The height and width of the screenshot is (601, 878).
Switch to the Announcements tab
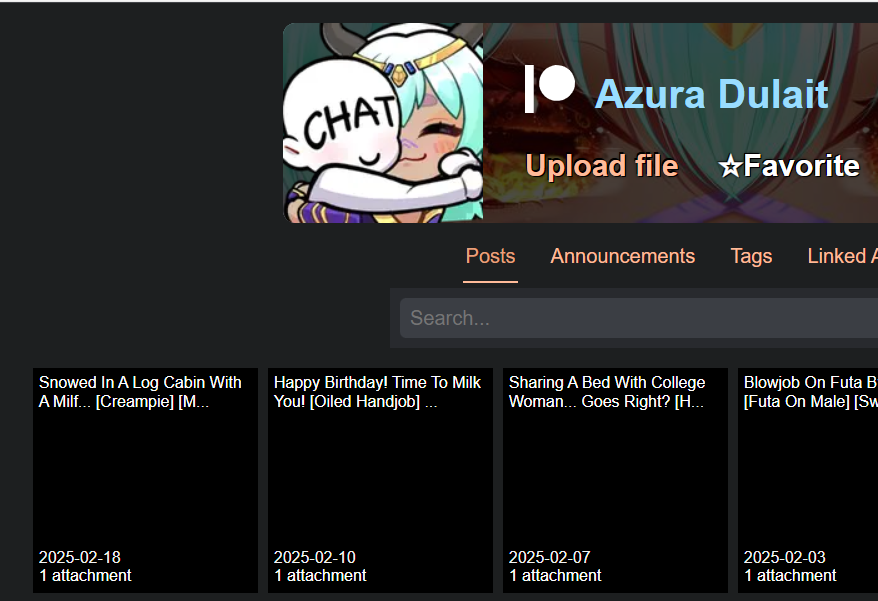pos(623,257)
